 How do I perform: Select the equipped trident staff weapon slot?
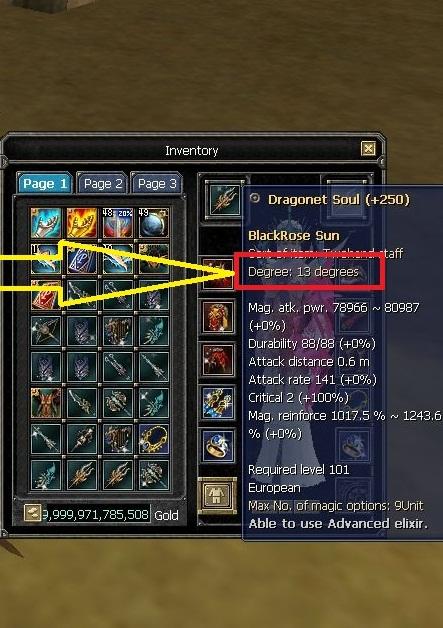pyautogui.click(x=224, y=198)
